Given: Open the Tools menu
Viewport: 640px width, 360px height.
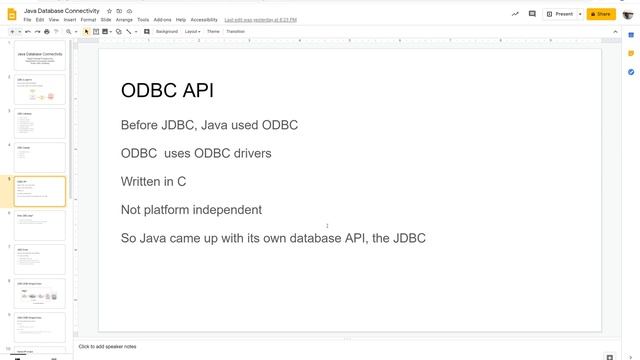Looking at the screenshot, I should (143, 20).
